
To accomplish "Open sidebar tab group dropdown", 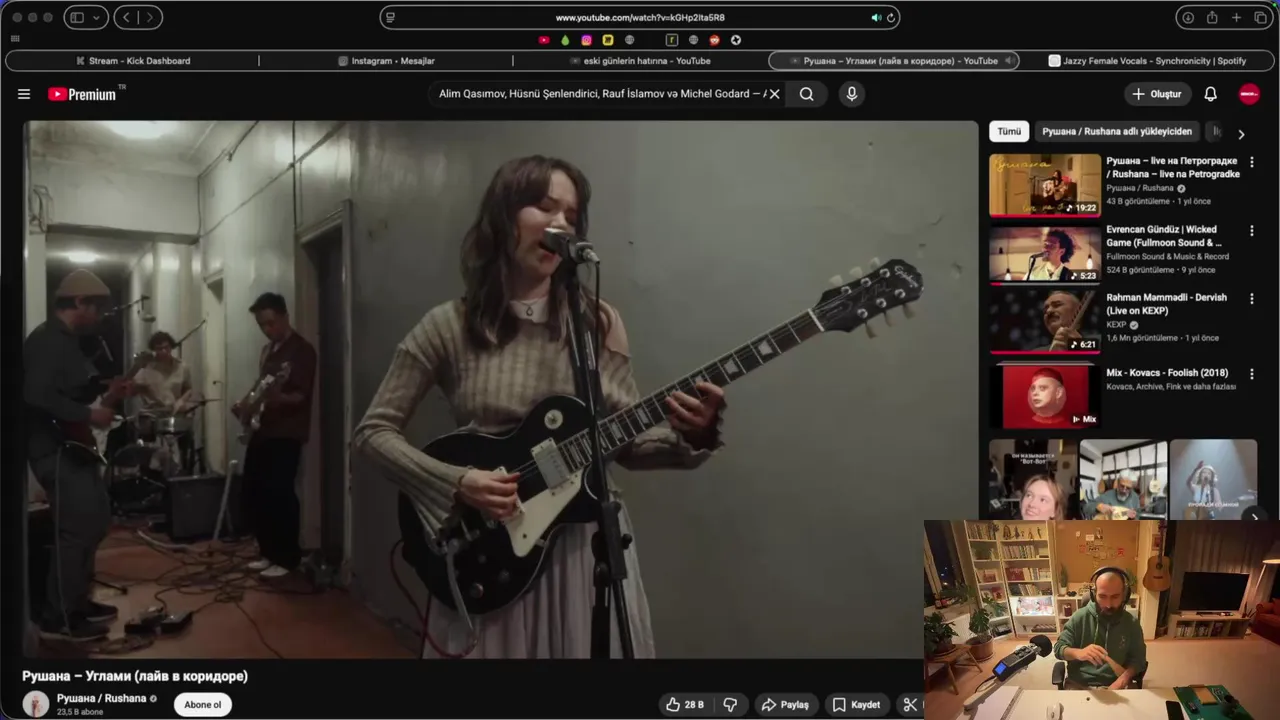I will pyautogui.click(x=97, y=17).
